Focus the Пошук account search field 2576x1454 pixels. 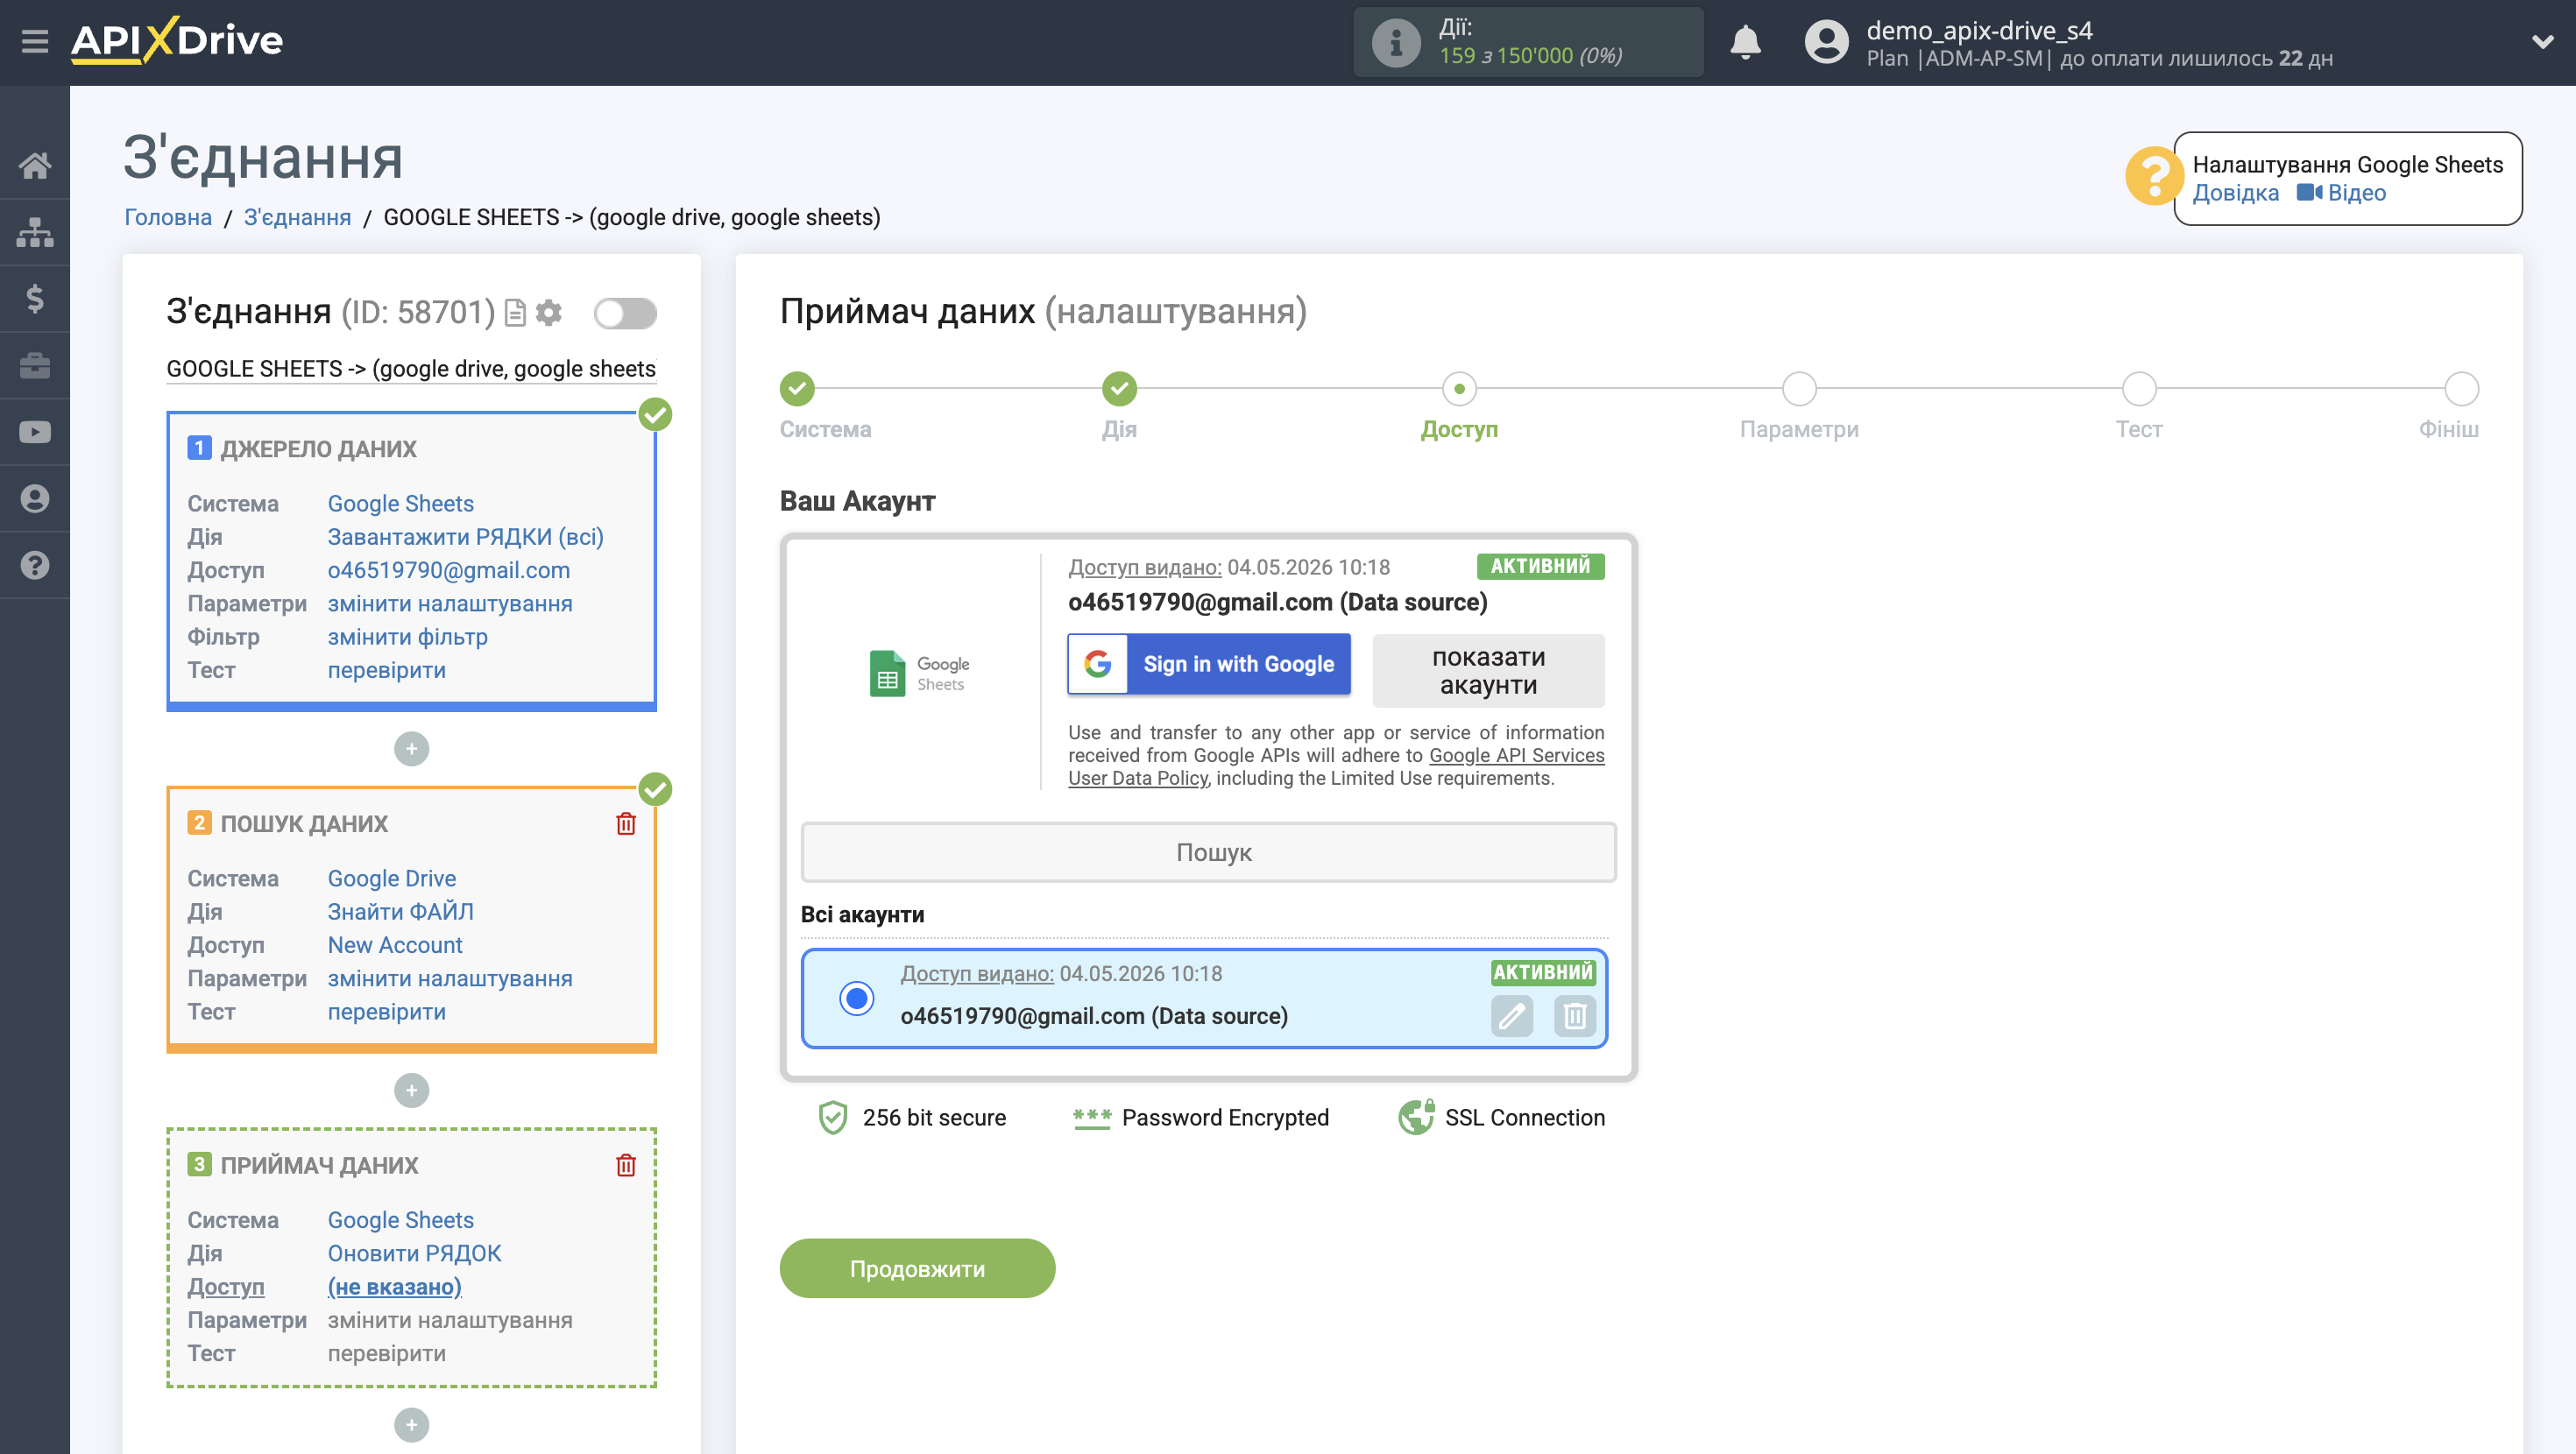tap(1208, 852)
